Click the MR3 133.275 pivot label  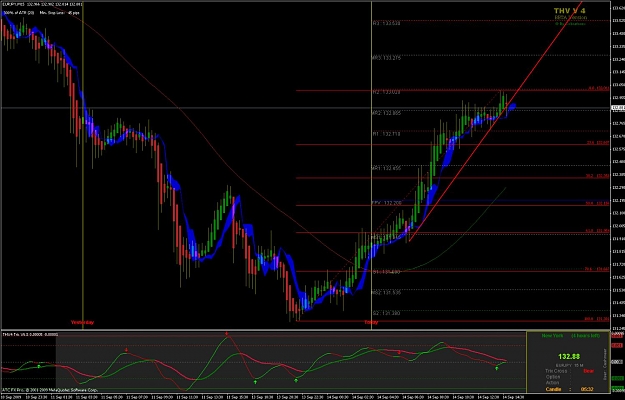click(x=386, y=58)
